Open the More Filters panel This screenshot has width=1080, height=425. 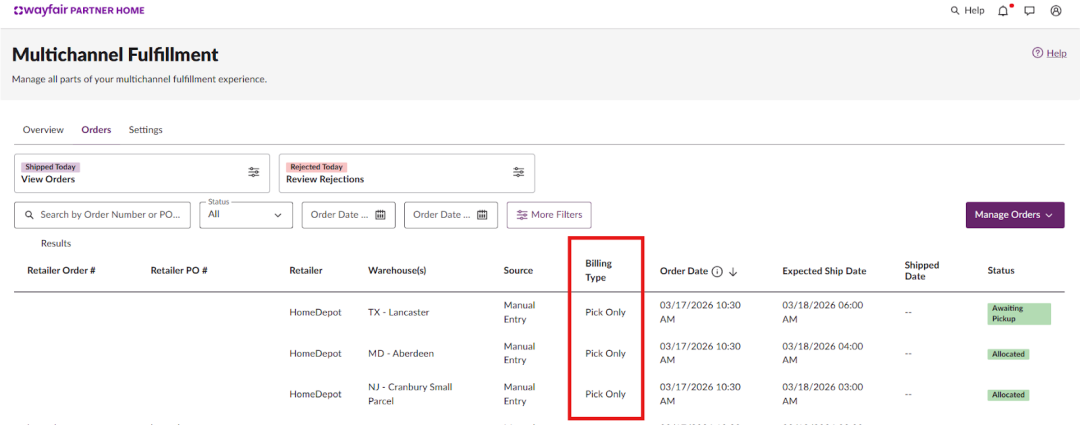pos(549,215)
